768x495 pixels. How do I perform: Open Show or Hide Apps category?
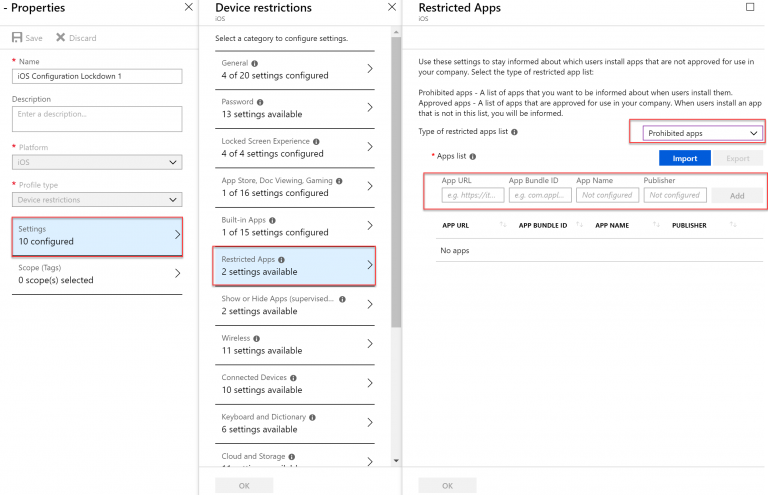295,306
